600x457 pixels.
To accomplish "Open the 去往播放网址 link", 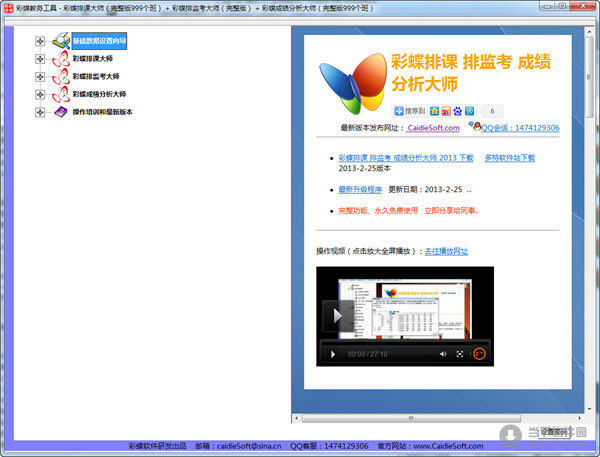I will (x=446, y=251).
